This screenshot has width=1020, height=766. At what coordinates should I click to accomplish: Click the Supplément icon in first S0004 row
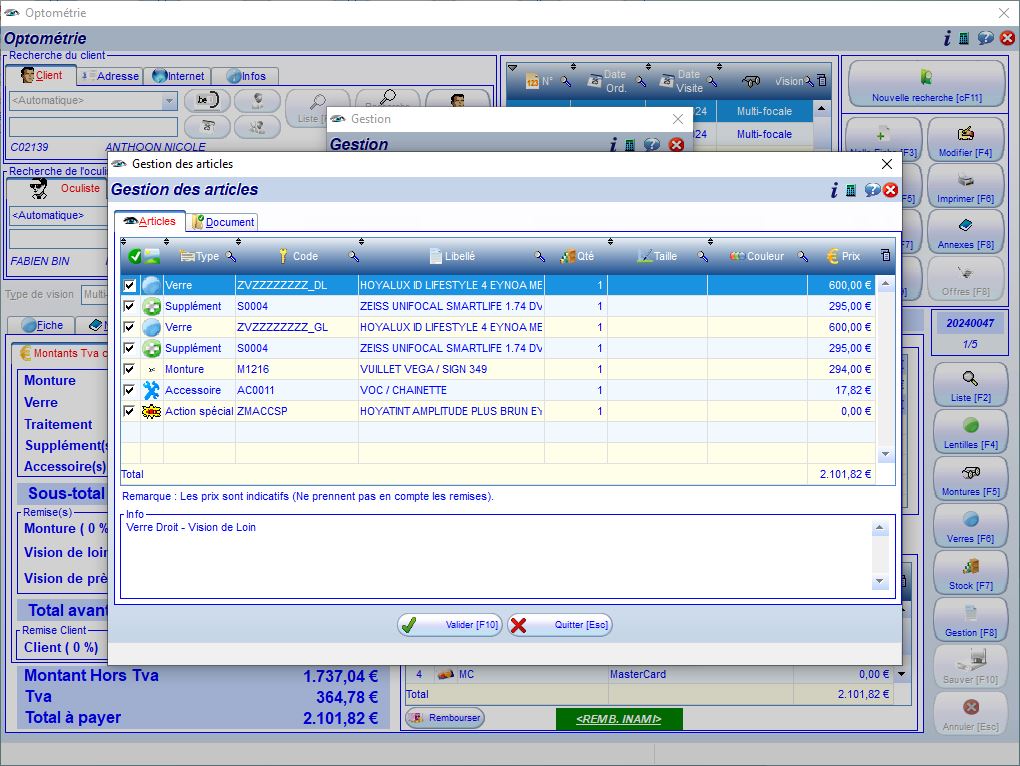tap(152, 306)
